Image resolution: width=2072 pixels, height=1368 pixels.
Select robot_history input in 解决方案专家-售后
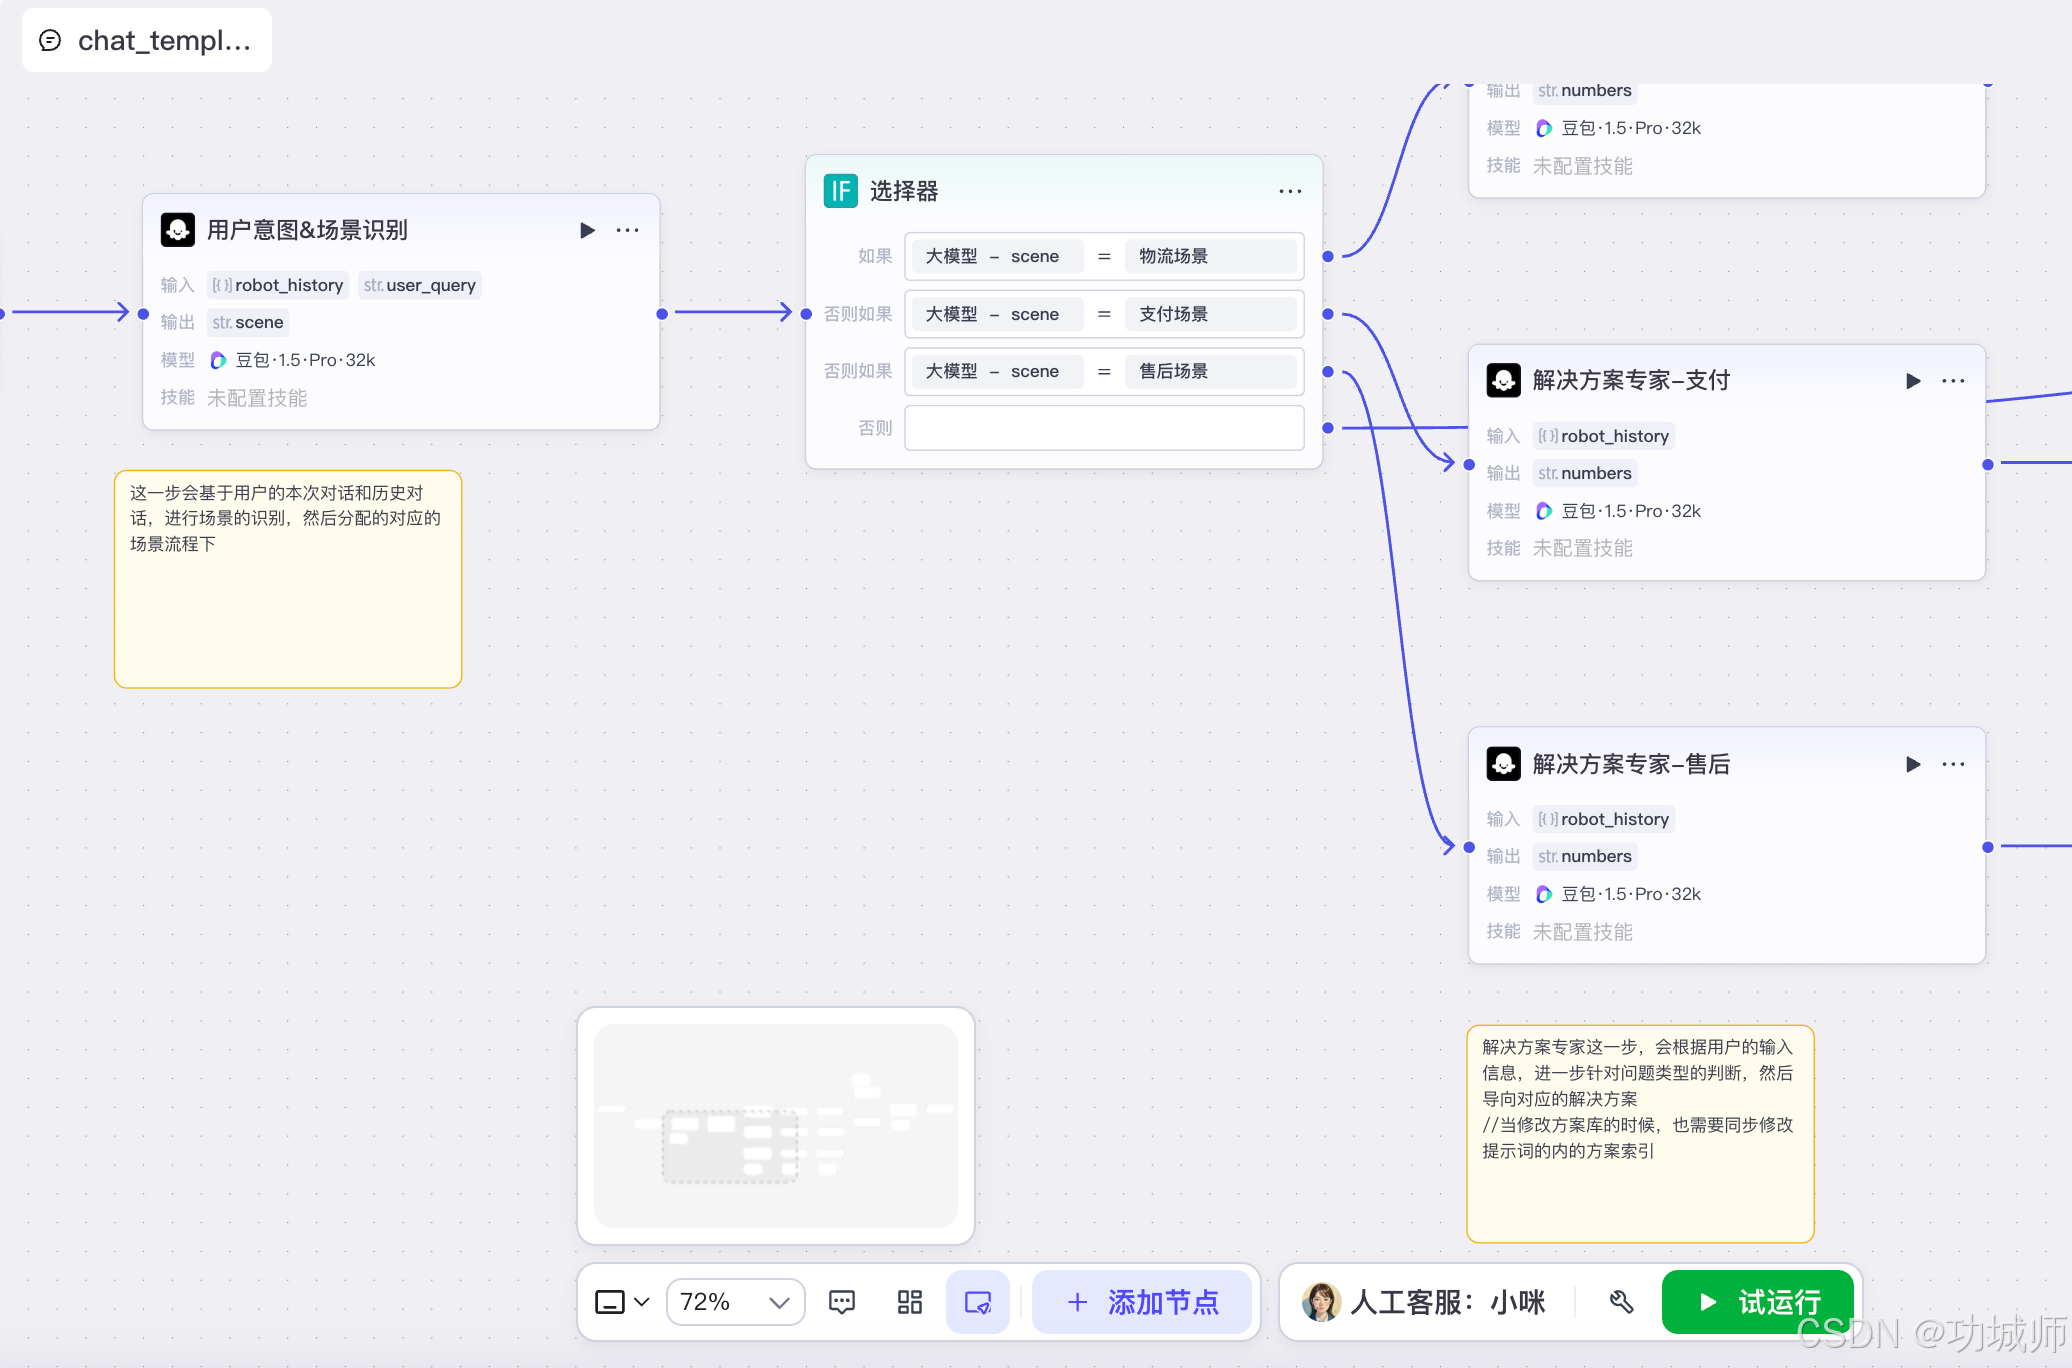click(1604, 819)
